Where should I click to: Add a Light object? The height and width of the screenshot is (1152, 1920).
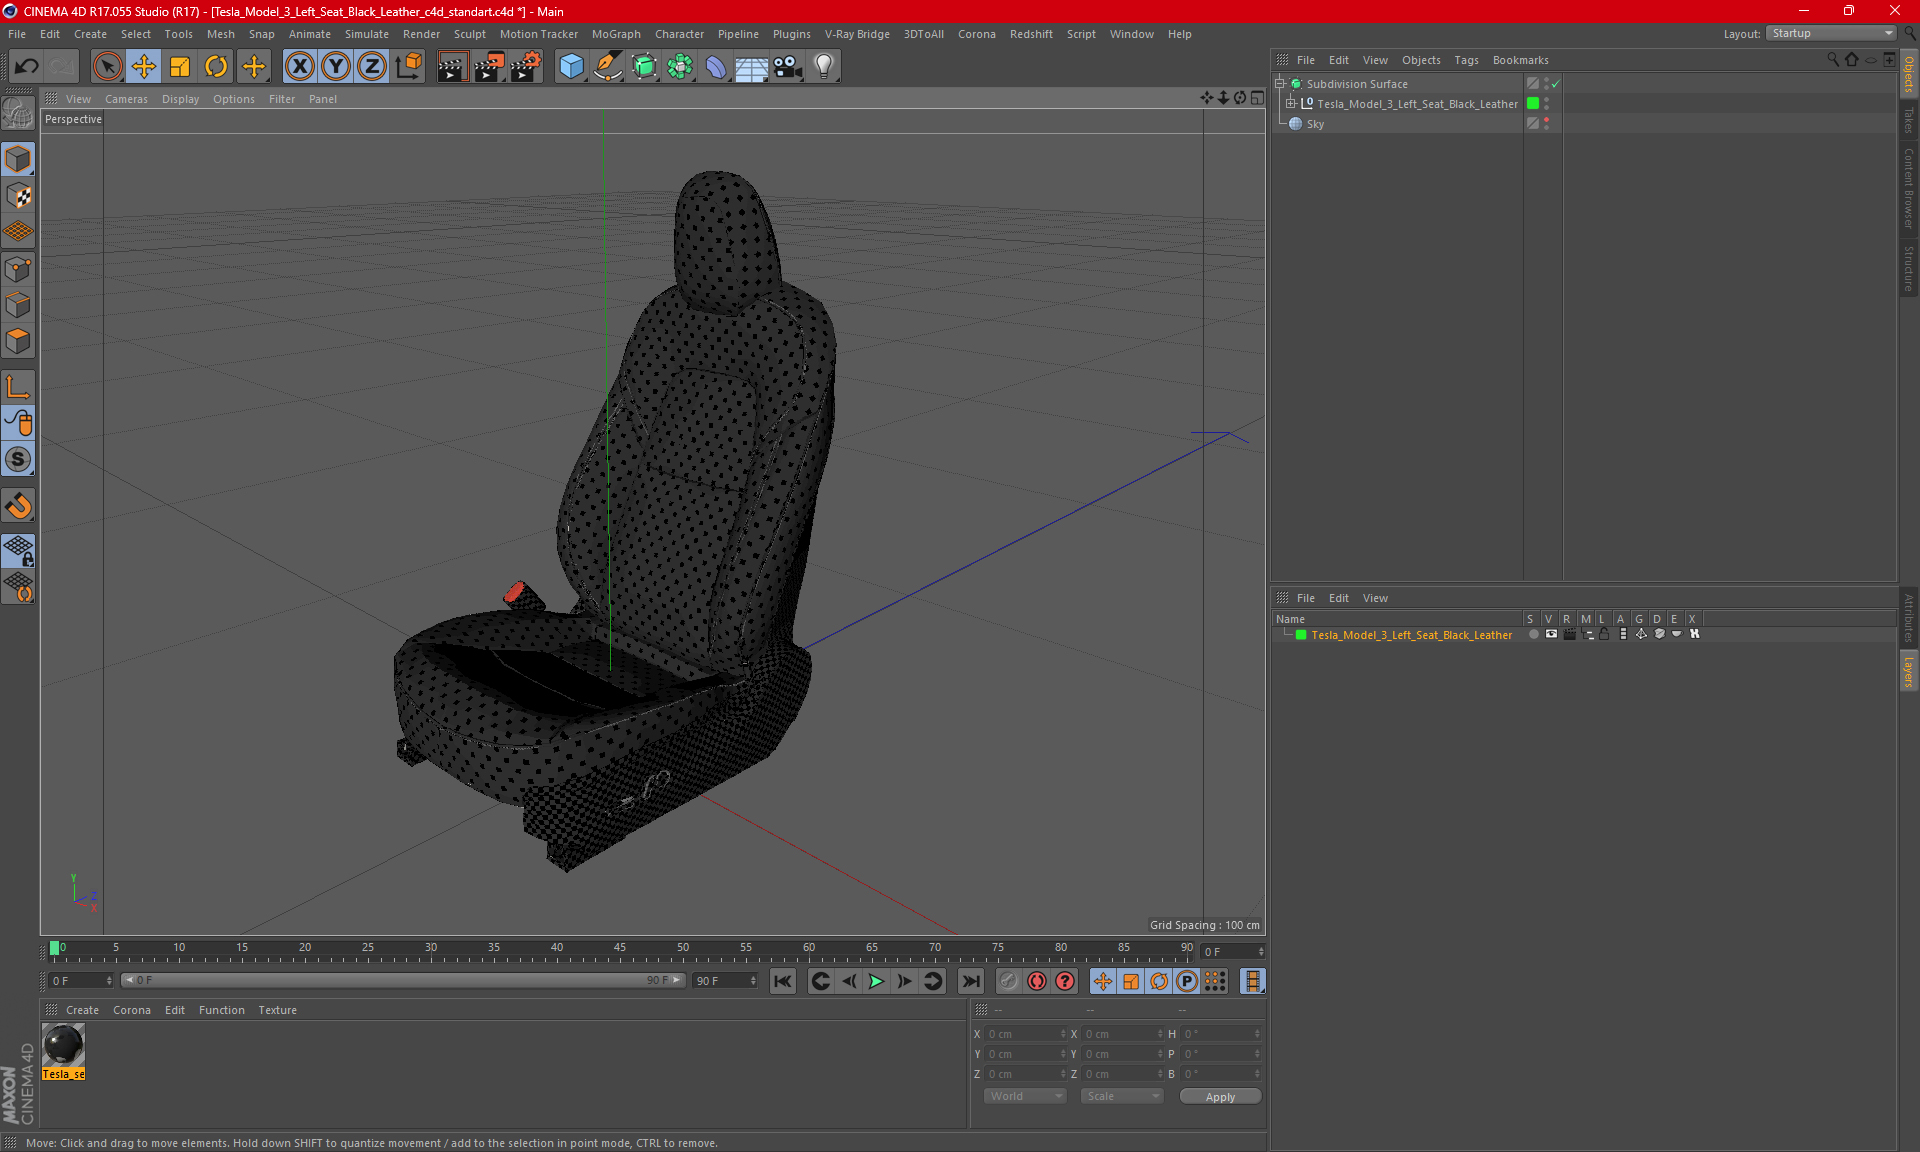[x=824, y=67]
